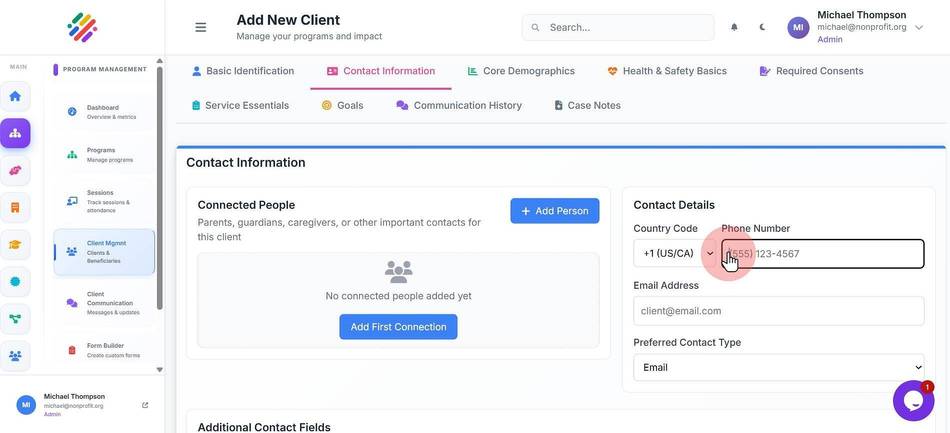Click the hamburger menu icon
This screenshot has width=950, height=433.
[x=201, y=27]
